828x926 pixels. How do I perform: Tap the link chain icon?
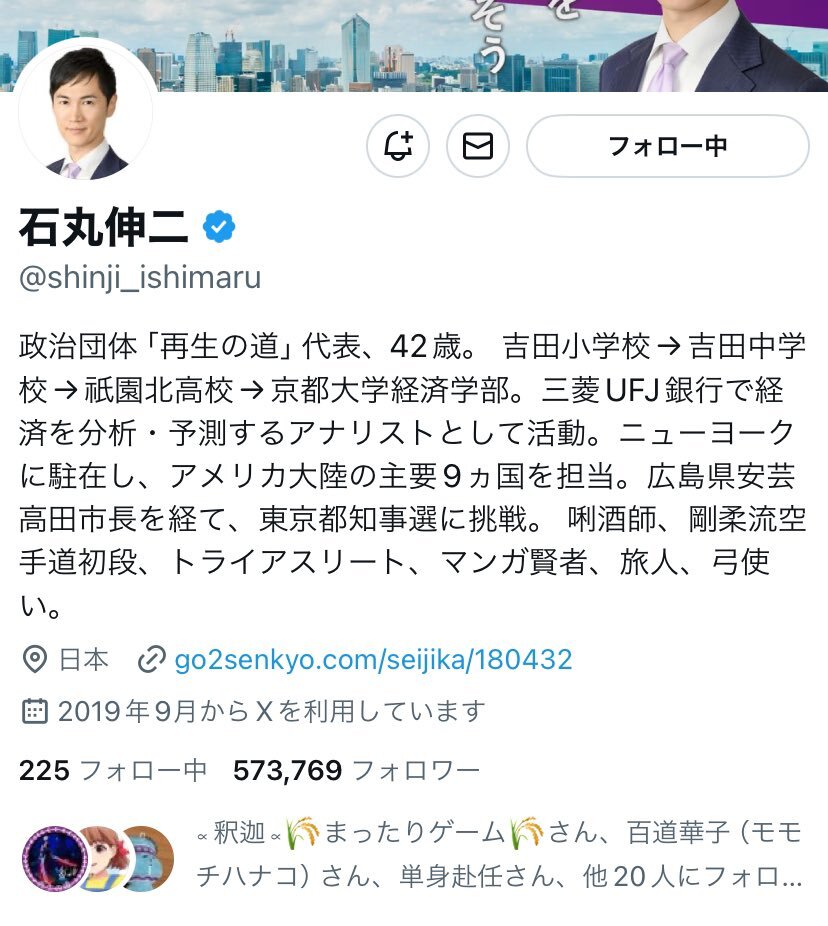pyautogui.click(x=152, y=660)
